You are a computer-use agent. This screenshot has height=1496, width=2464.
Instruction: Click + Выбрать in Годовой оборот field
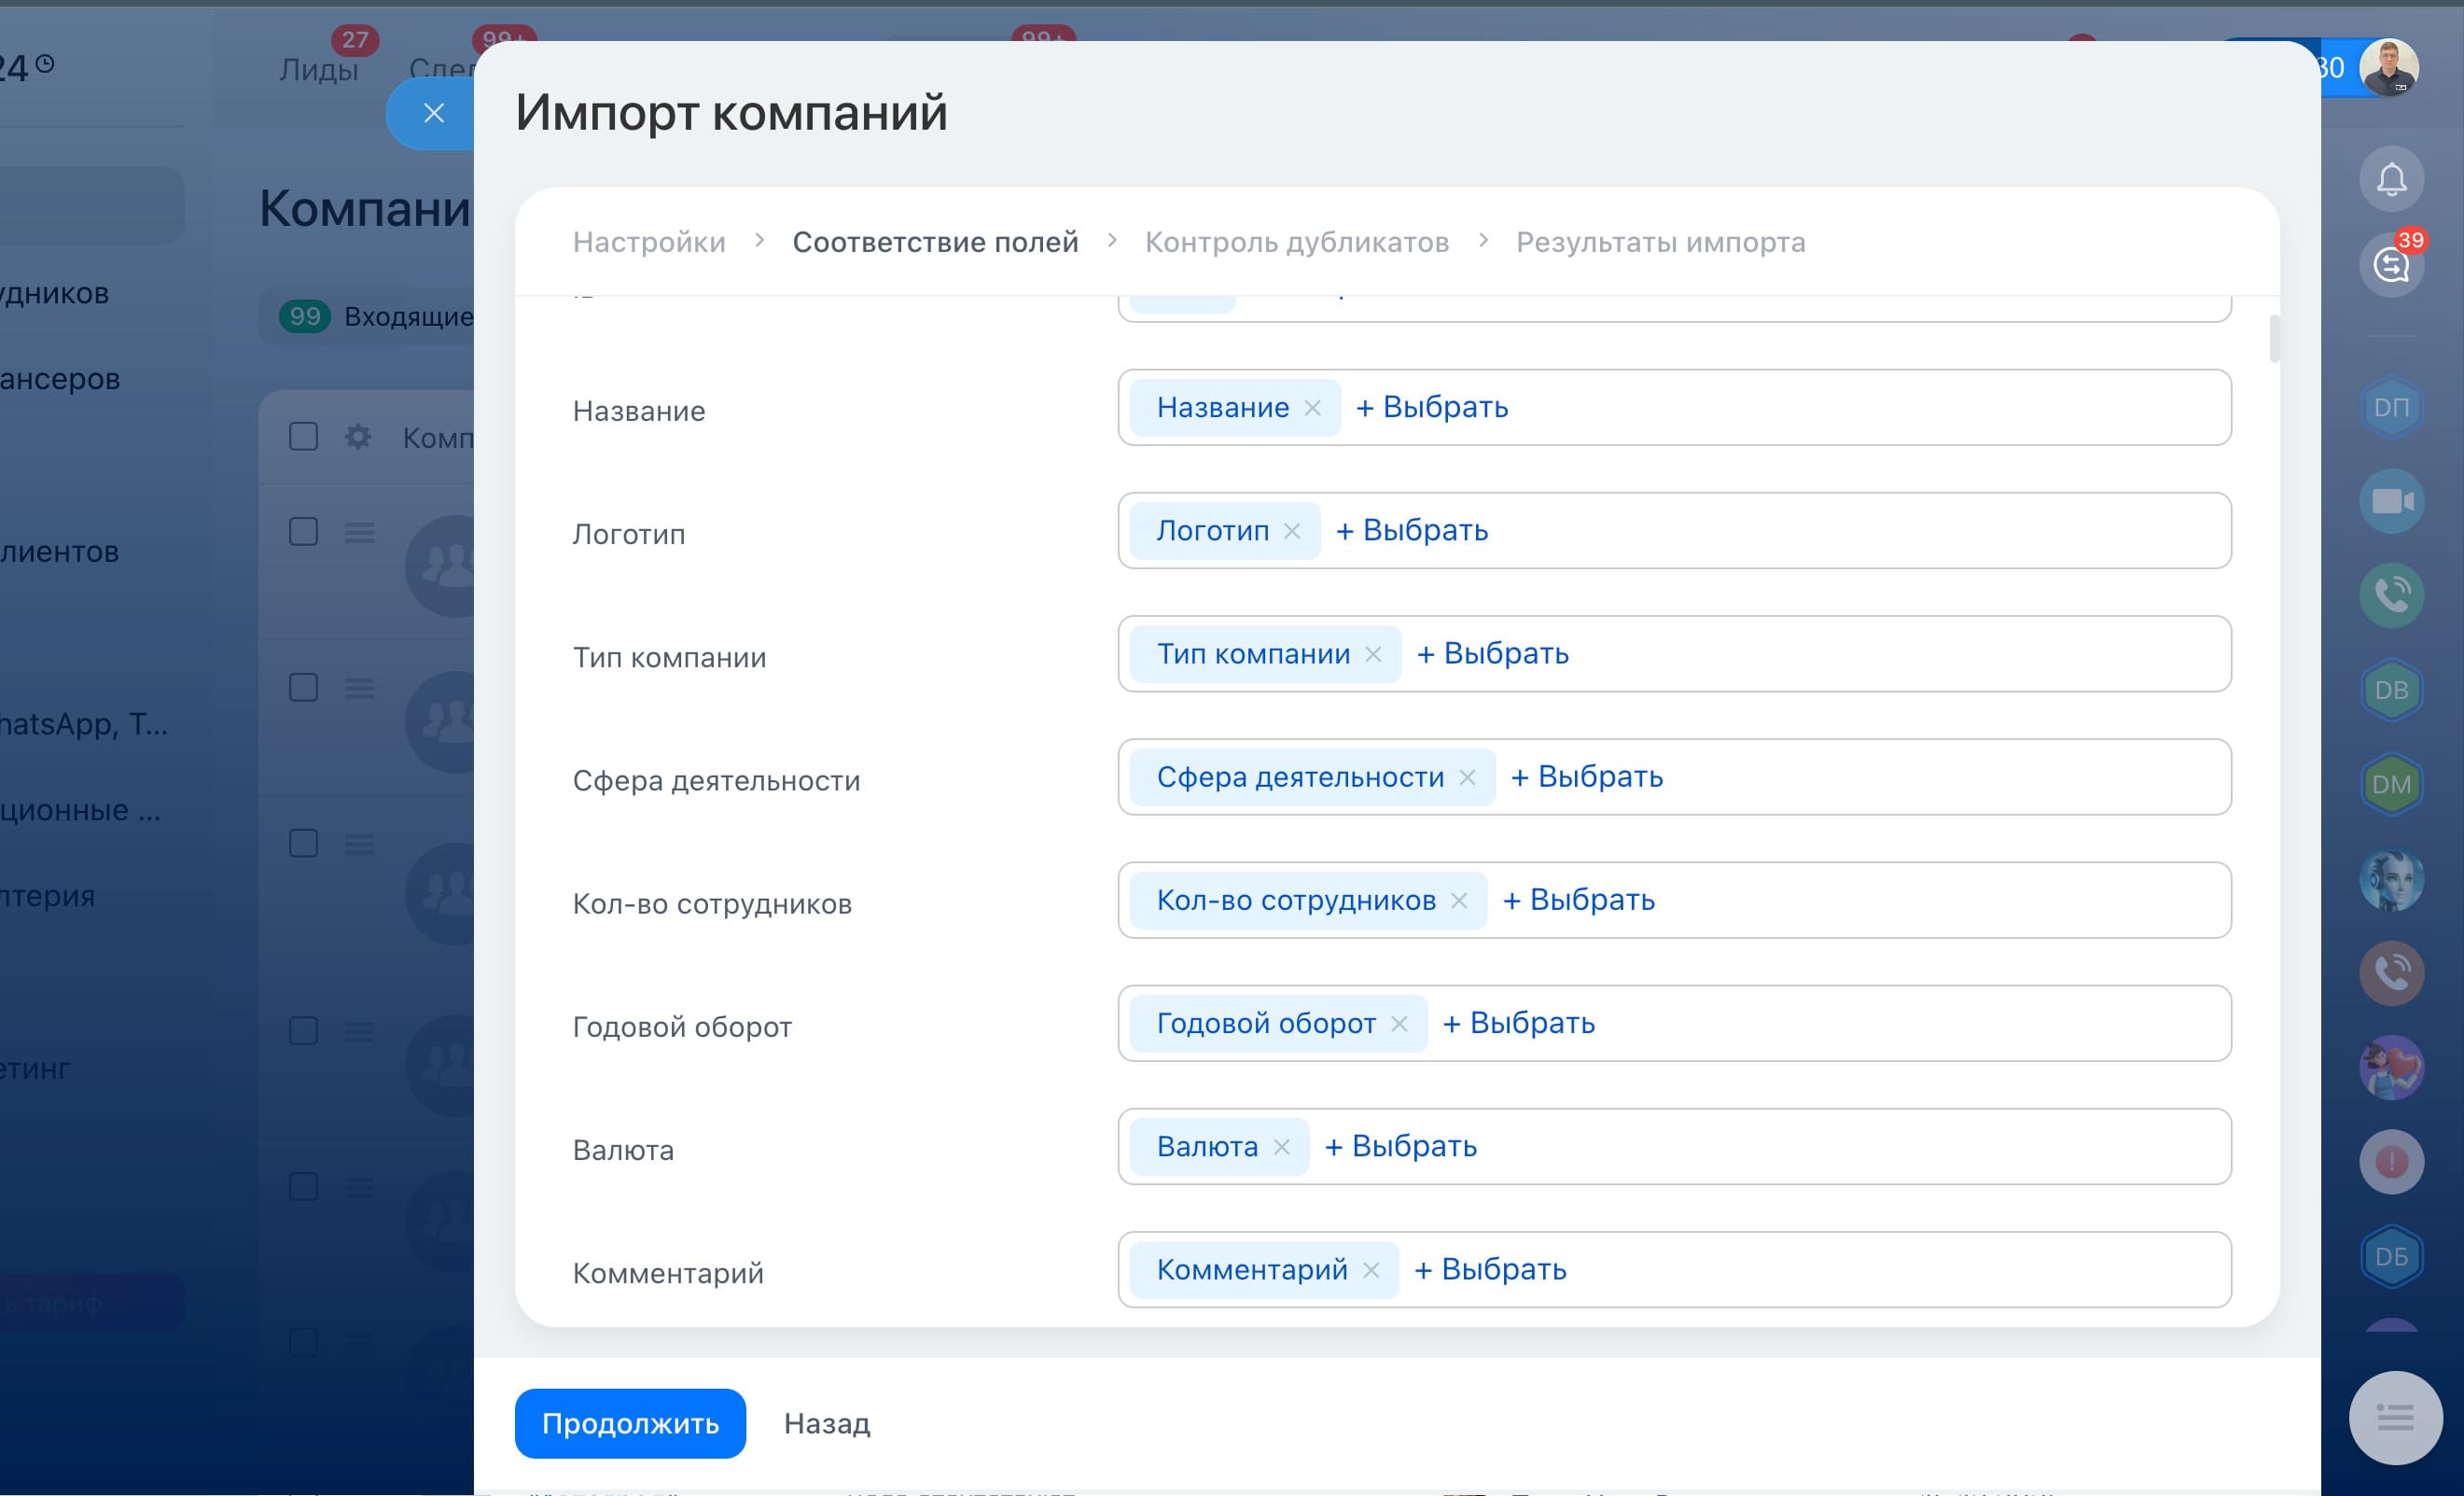(x=1519, y=1023)
